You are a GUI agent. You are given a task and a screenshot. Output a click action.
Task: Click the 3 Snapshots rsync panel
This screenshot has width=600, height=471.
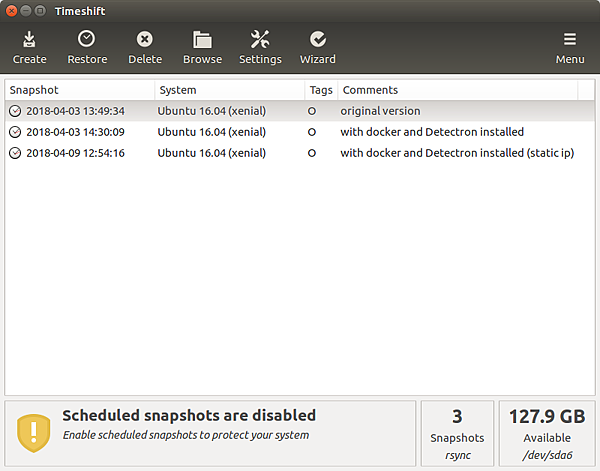[457, 433]
